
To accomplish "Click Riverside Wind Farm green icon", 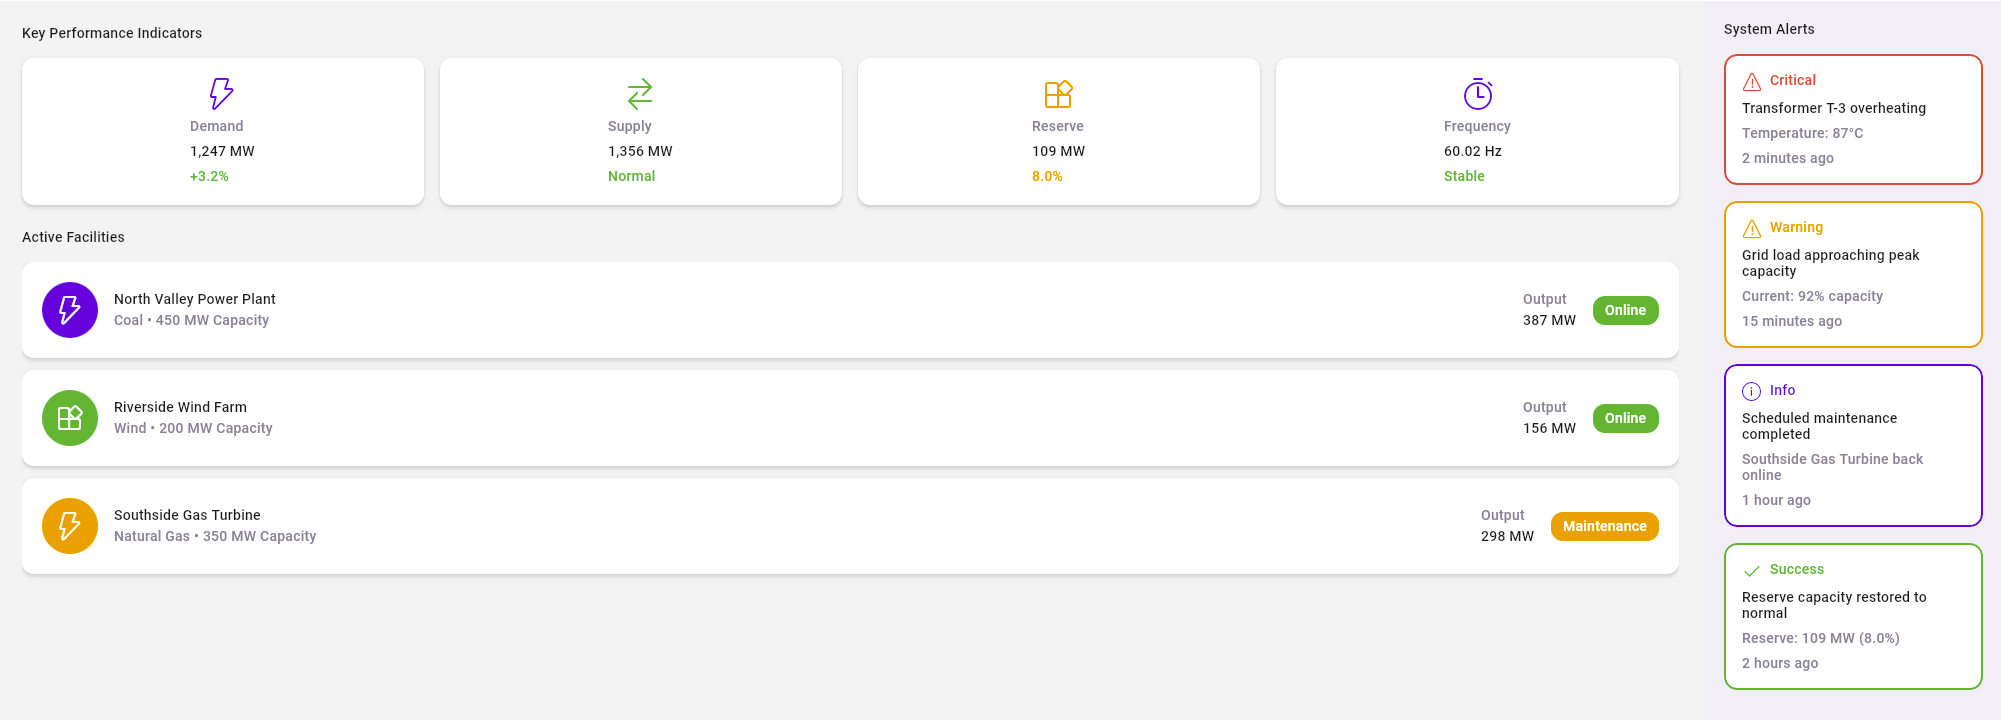I will pos(70,418).
